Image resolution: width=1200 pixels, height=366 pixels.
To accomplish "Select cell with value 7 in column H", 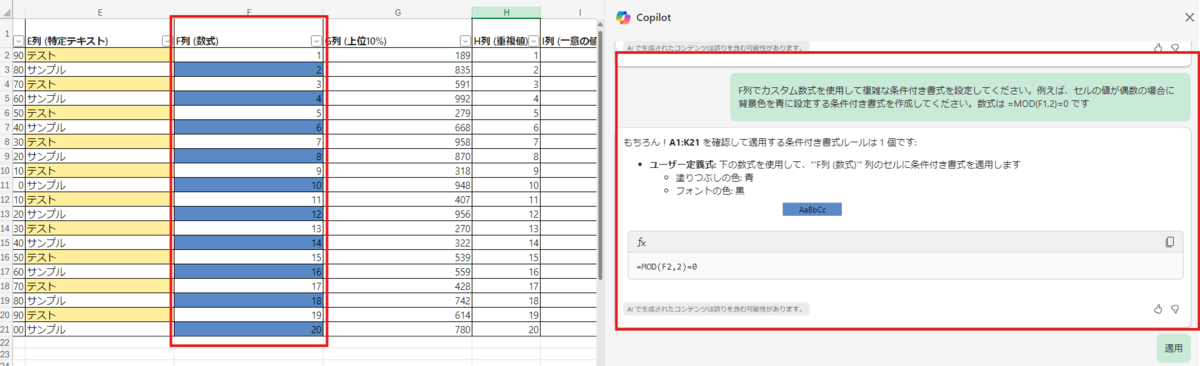I will pos(506,142).
